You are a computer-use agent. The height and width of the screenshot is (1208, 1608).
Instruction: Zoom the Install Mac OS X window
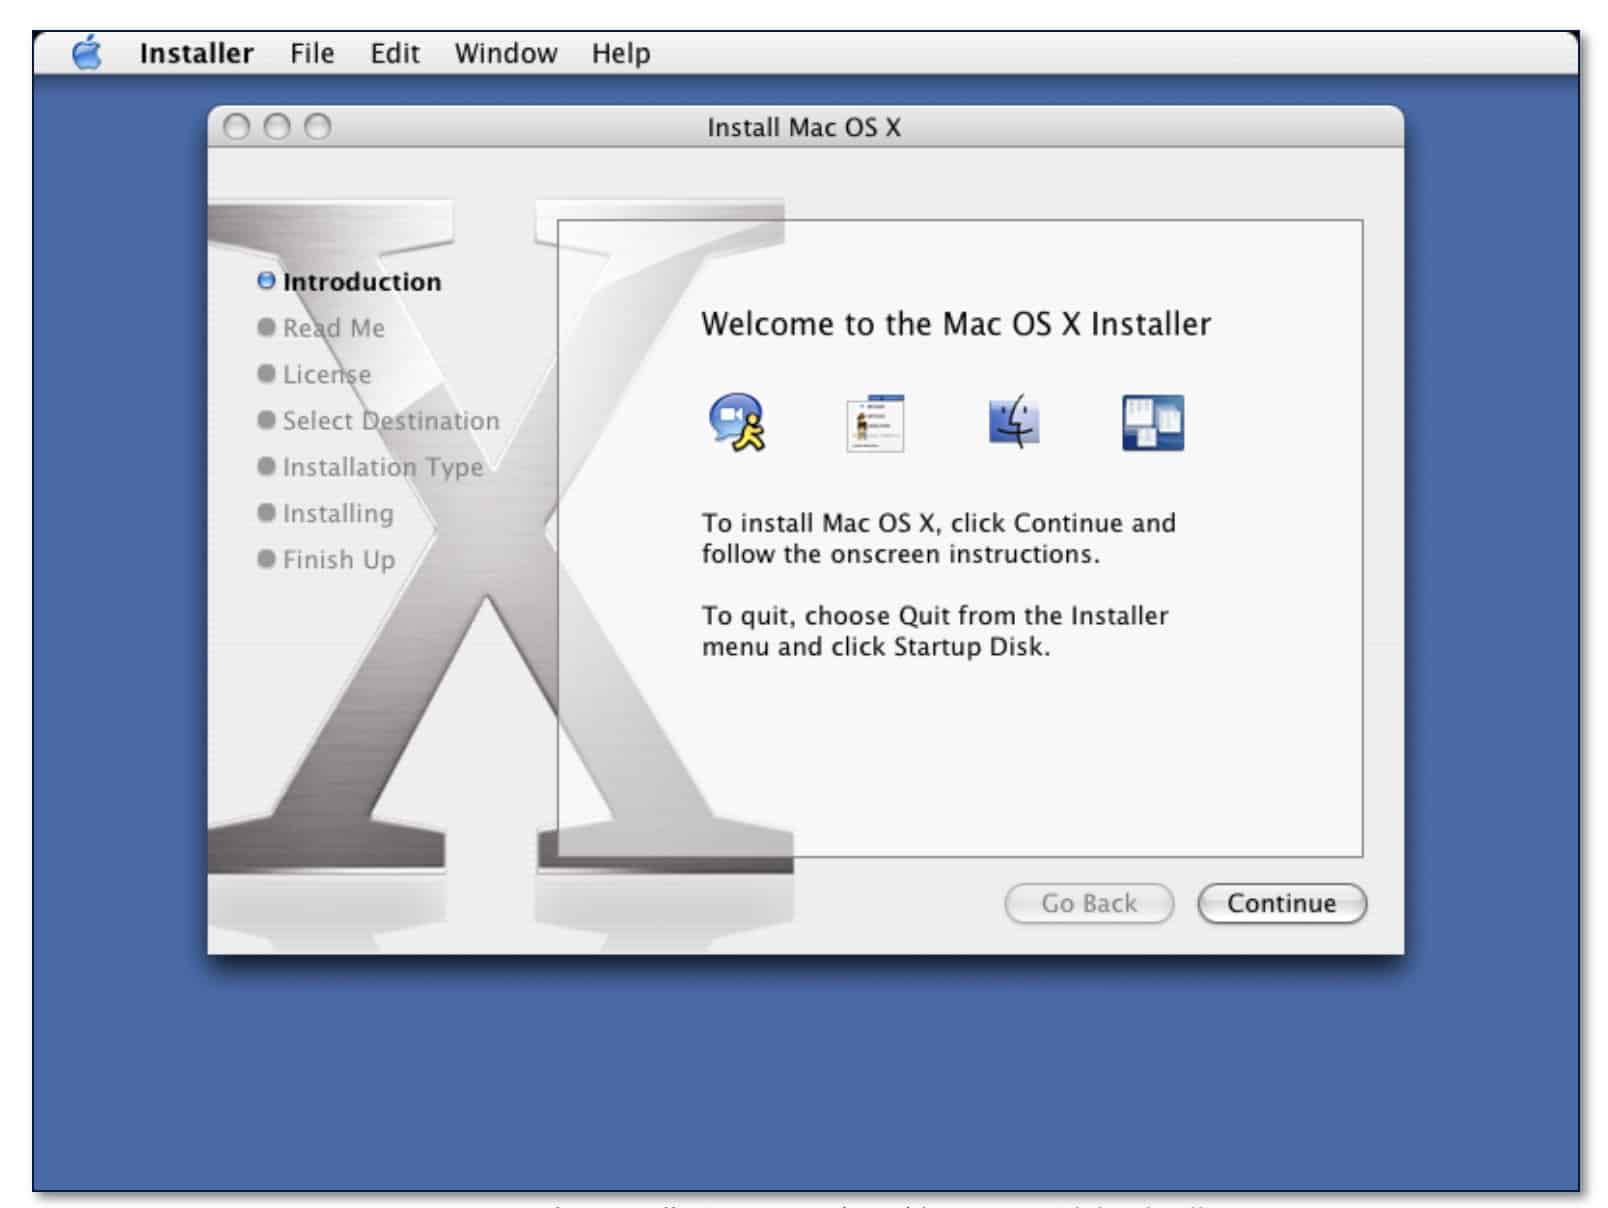click(x=318, y=127)
